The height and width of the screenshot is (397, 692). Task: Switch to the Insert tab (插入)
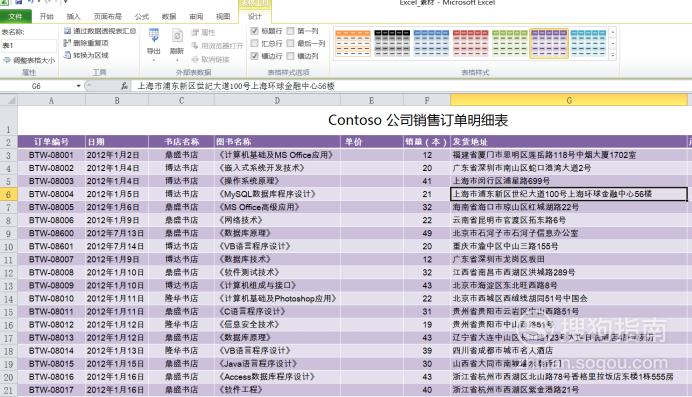(73, 17)
